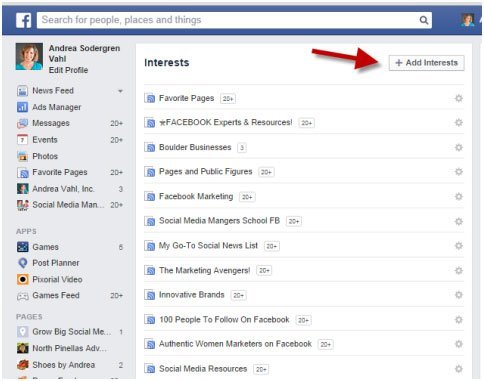Viewport: 484px width, 381px height.
Task: Click the Post Planner app icon
Action: pyautogui.click(x=22, y=263)
